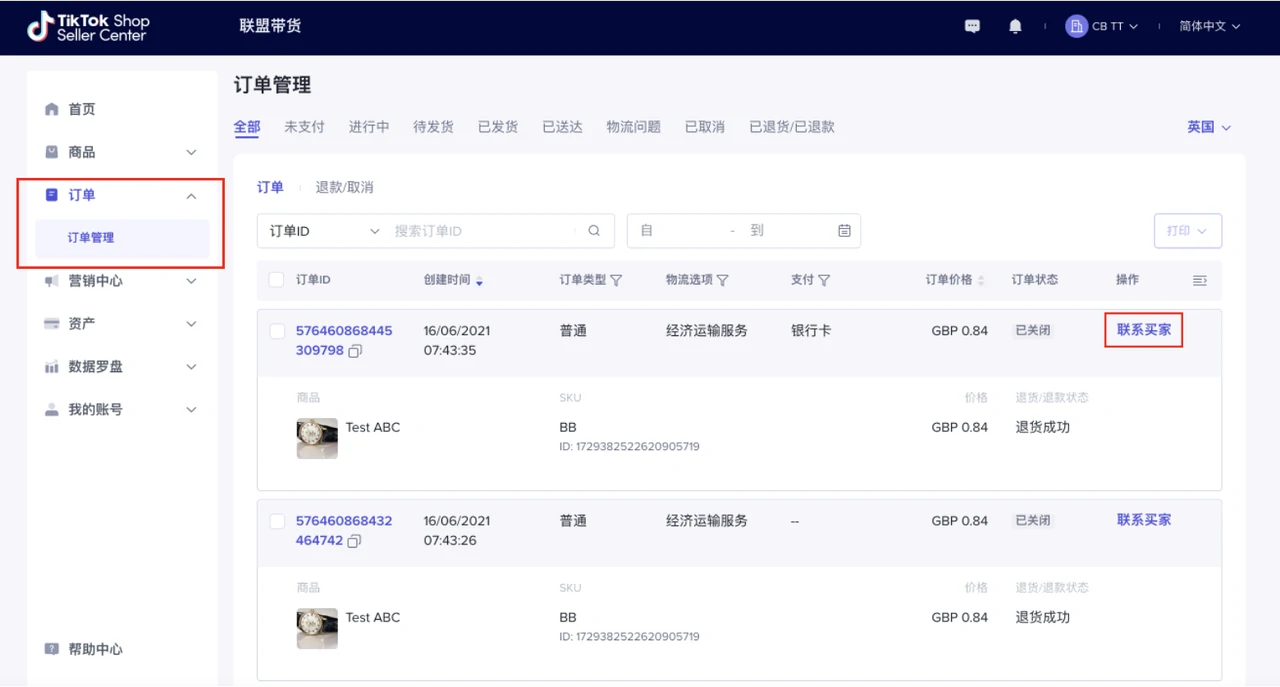1280x687 pixels.
Task: Click the 物流选项 filter funnel icon
Action: [x=722, y=280]
